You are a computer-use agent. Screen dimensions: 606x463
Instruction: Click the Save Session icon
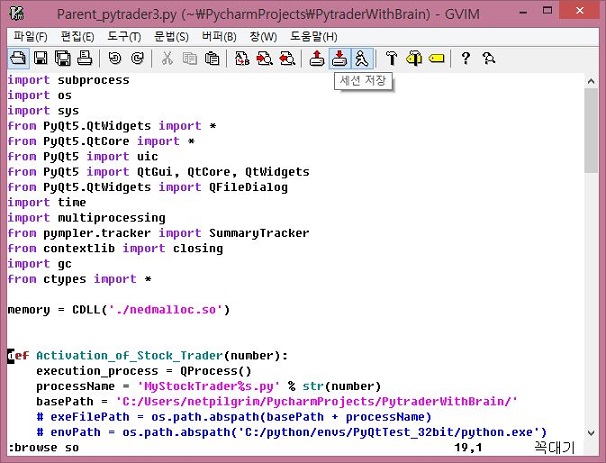pyautogui.click(x=340, y=58)
